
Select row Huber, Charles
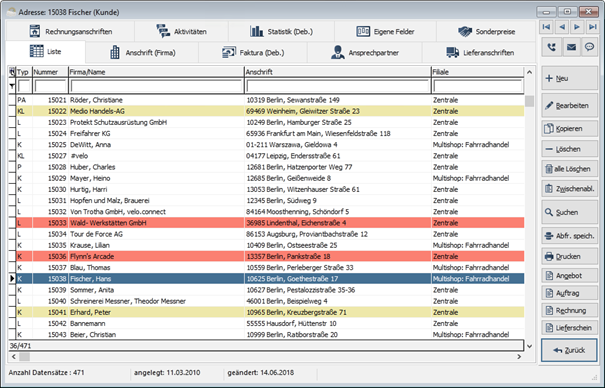coord(270,167)
